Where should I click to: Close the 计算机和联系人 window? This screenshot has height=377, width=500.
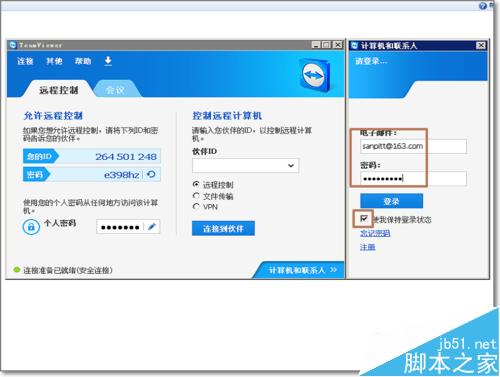[x=481, y=45]
